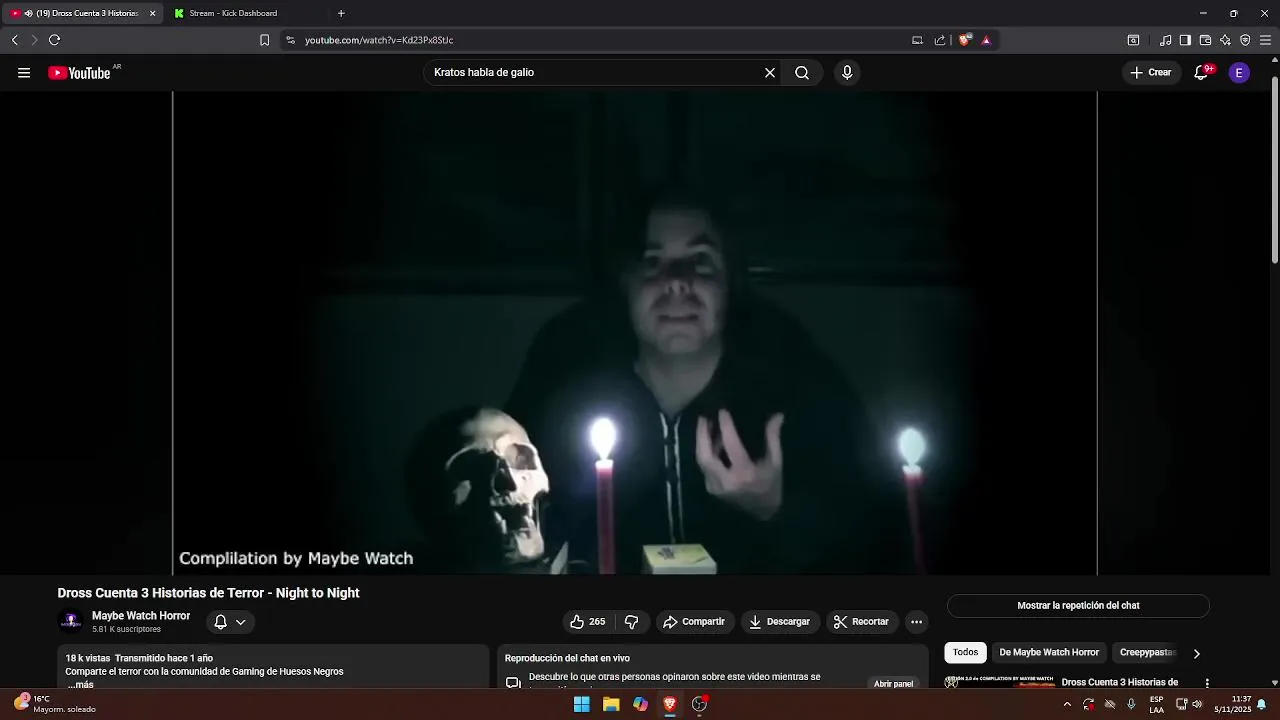Open the account avatar 'E' menu

(1239, 73)
